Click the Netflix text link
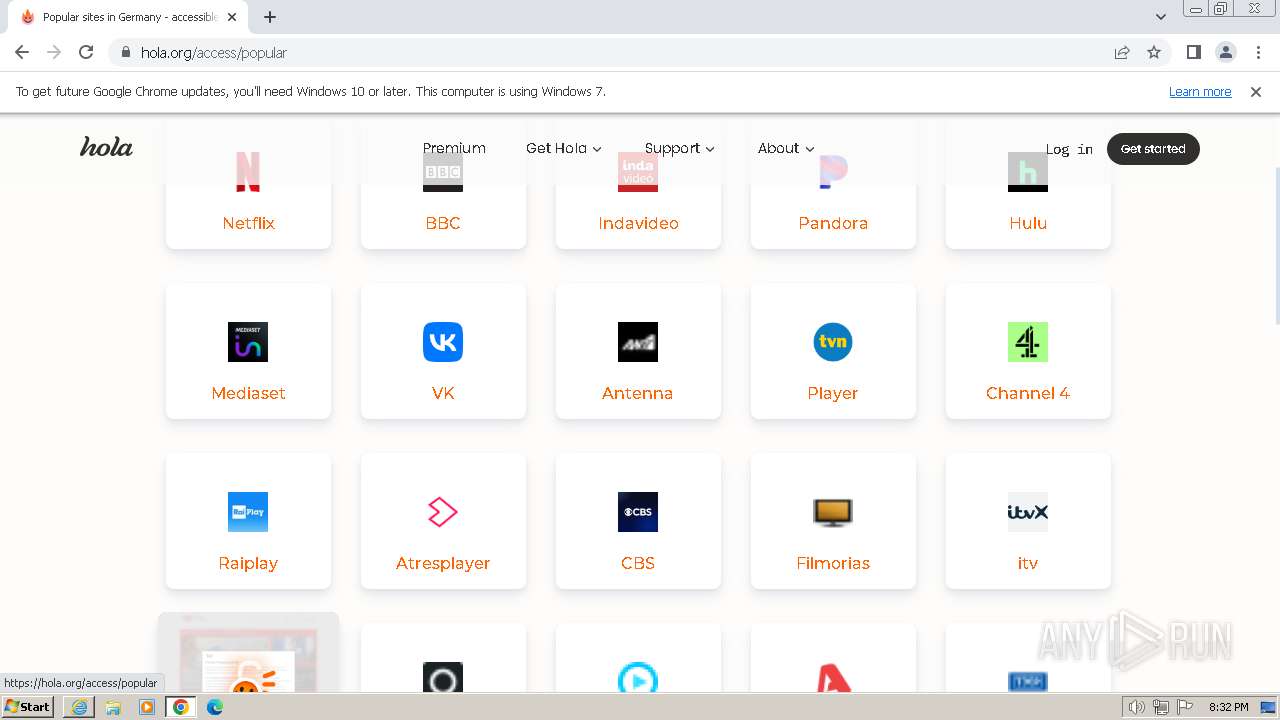The height and width of the screenshot is (720, 1280). click(x=248, y=223)
